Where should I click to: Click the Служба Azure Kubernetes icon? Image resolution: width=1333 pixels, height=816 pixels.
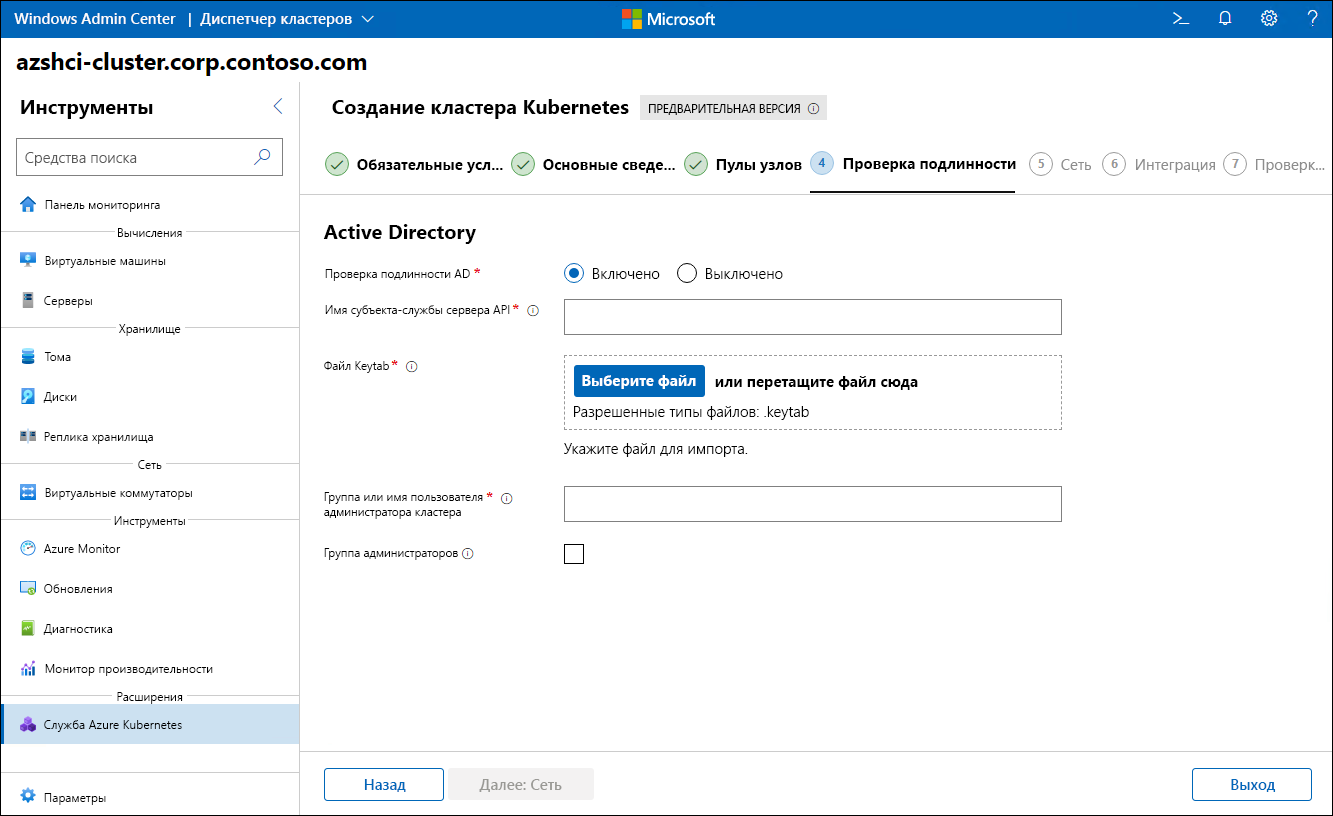(28, 725)
